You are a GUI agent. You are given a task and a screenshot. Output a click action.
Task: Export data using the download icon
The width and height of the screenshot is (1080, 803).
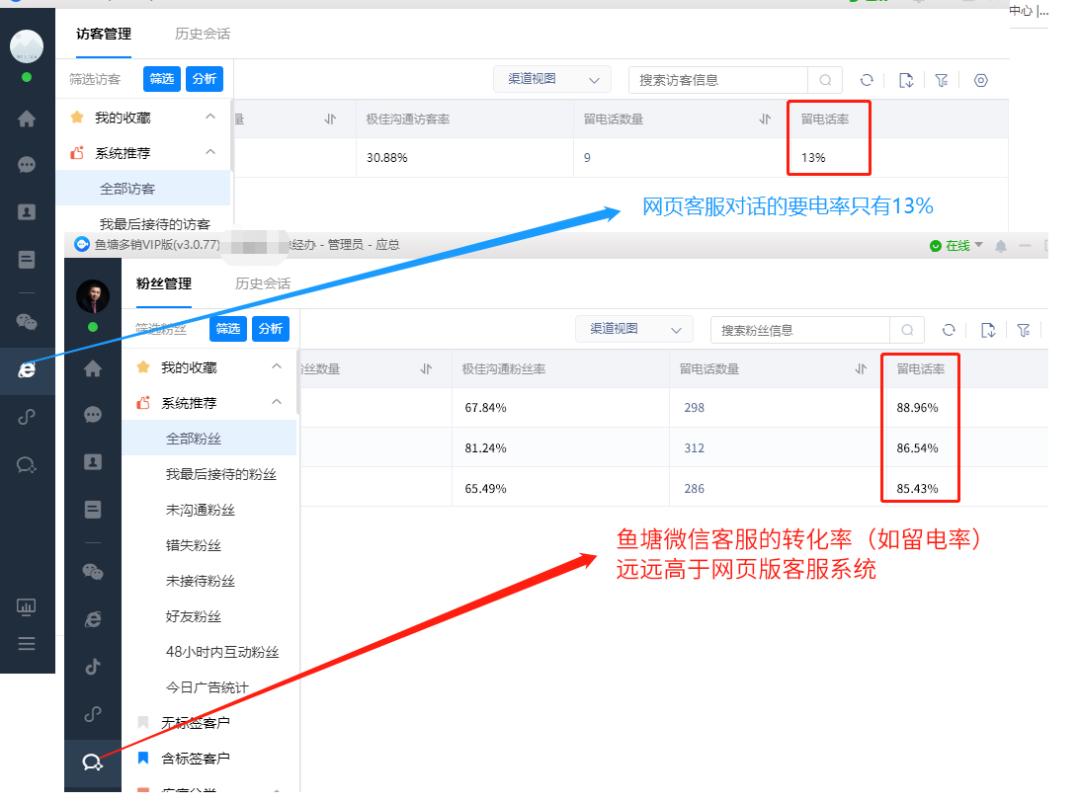coord(988,331)
